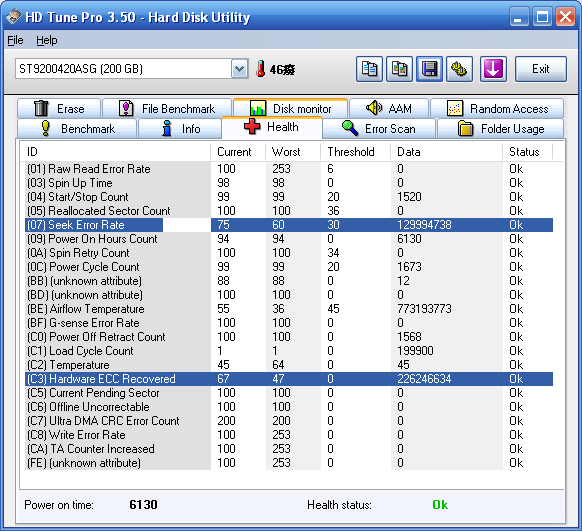Select the Offline Uncorrectable row

click(x=289, y=407)
